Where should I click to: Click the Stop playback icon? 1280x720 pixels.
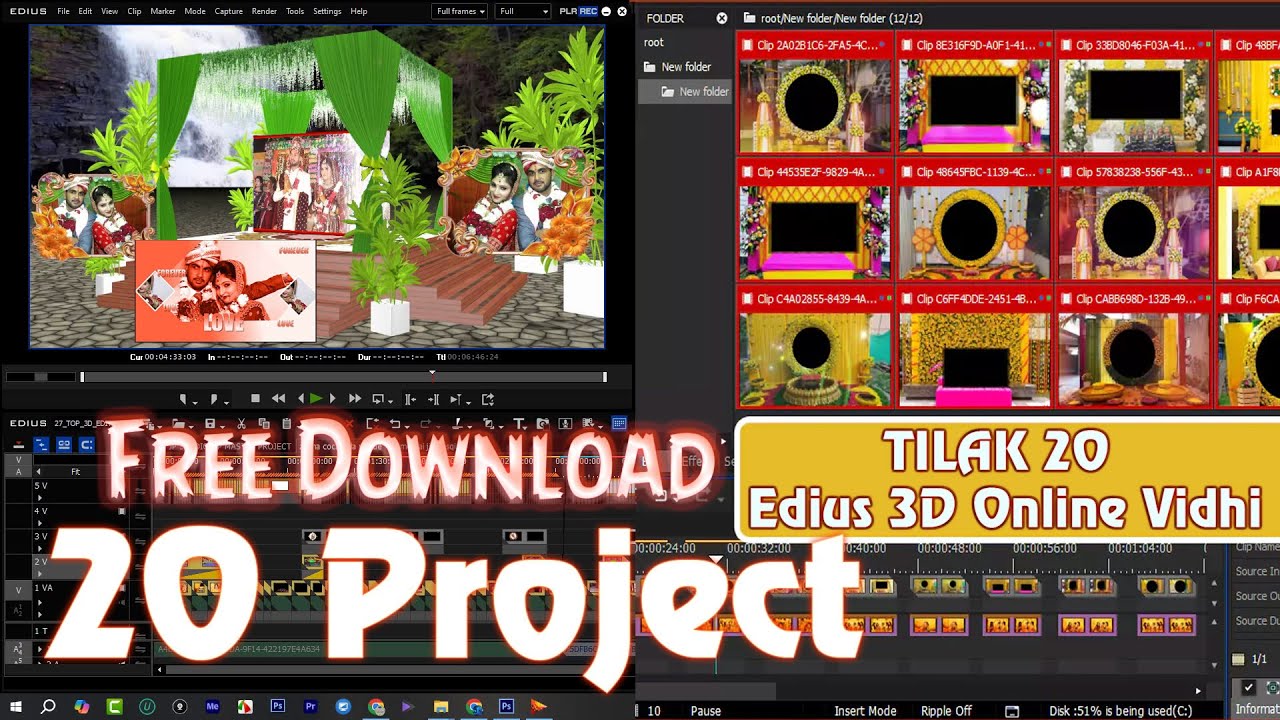(256, 397)
